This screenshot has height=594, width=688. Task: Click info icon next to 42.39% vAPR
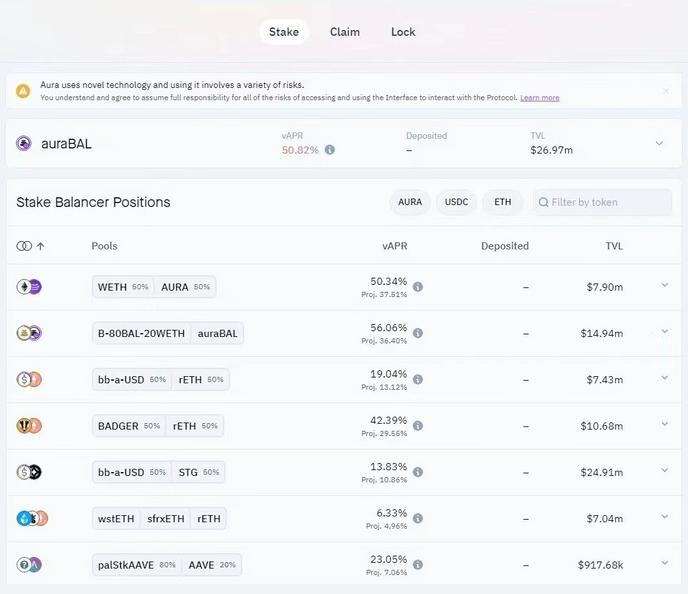coord(418,426)
